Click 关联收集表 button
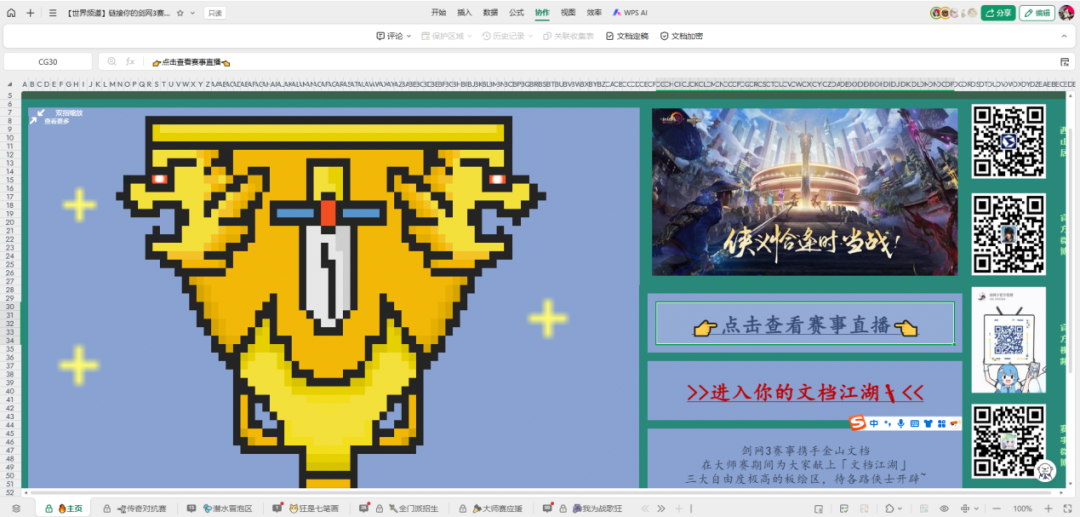Image resolution: width=1080 pixels, height=517 pixels. coord(568,36)
